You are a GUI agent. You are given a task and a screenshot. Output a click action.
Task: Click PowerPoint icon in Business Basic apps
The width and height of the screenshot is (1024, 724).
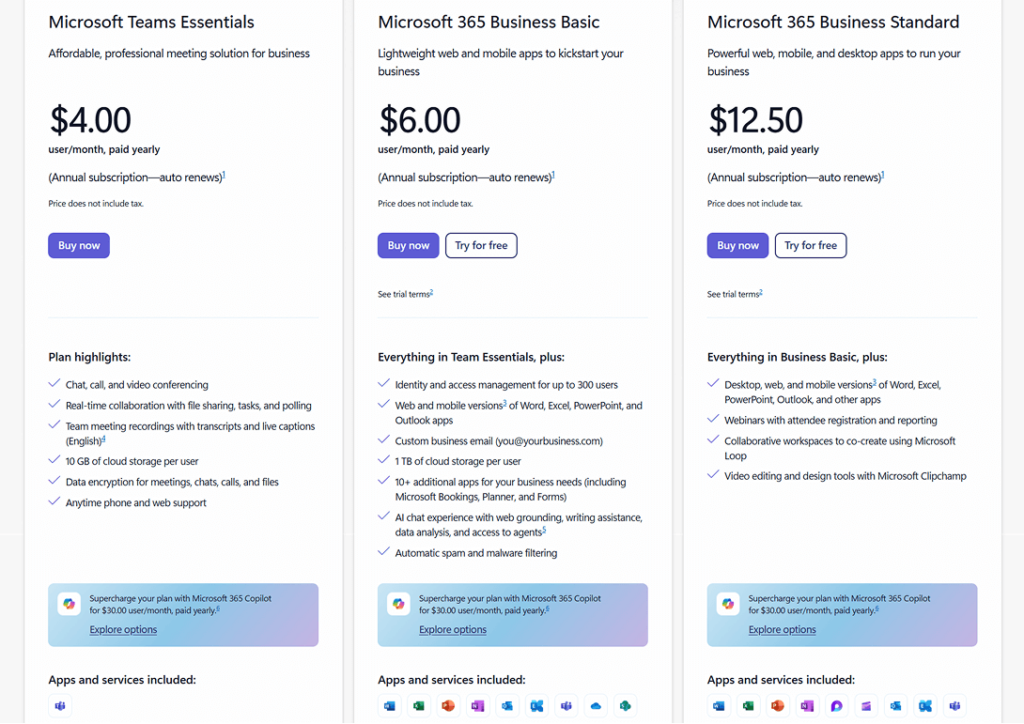tap(448, 706)
